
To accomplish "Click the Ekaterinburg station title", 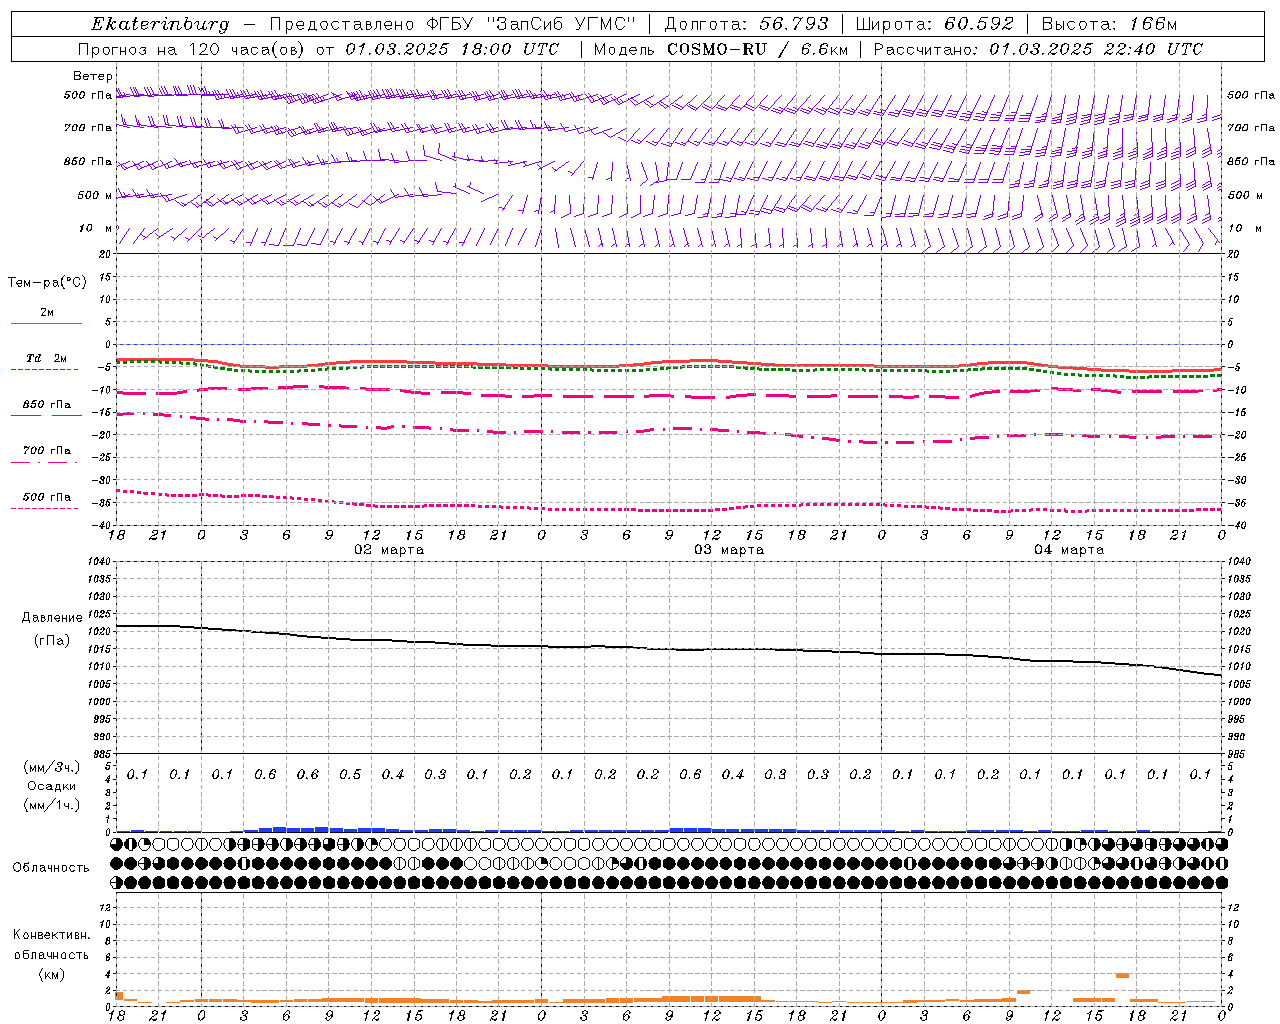I will [x=160, y=24].
